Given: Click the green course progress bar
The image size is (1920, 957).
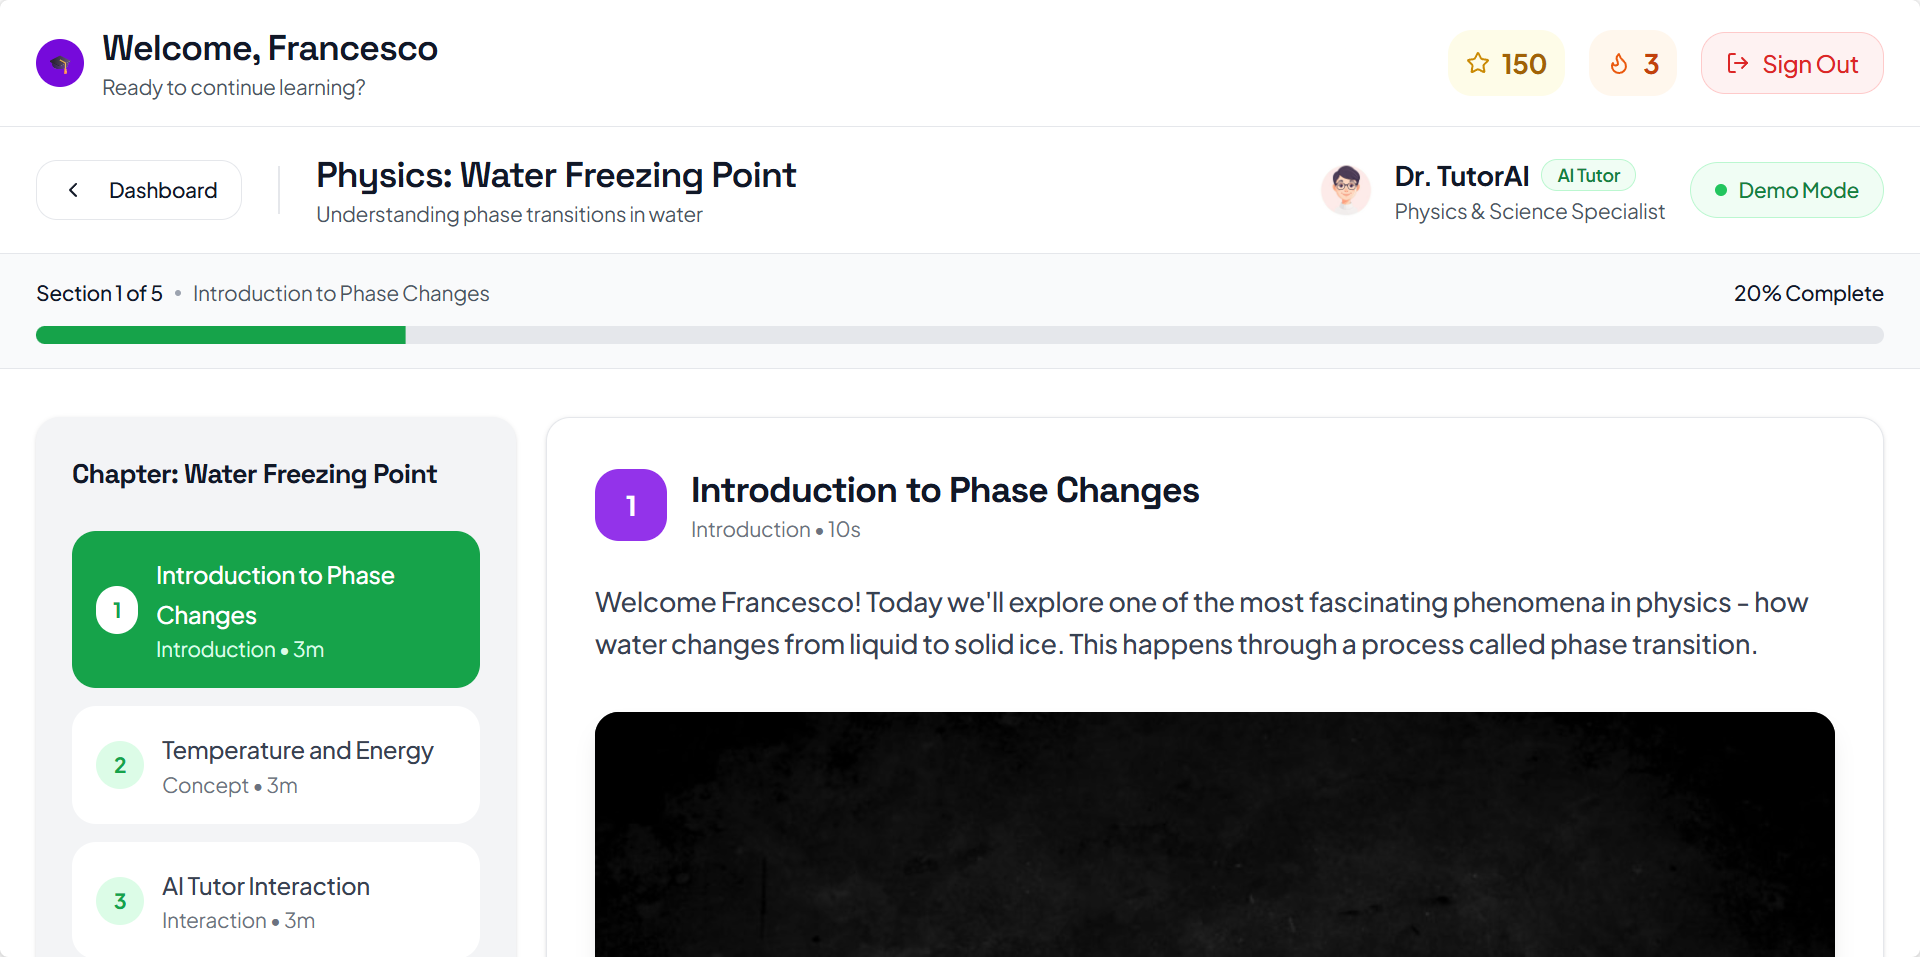Looking at the screenshot, I should tap(221, 335).
